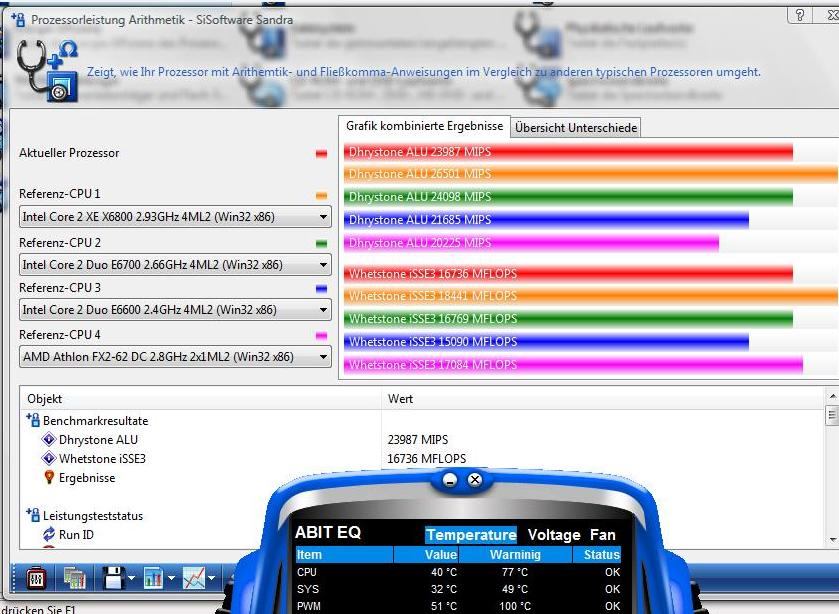Select the Run ID row
The image size is (839, 614).
pos(422,534)
